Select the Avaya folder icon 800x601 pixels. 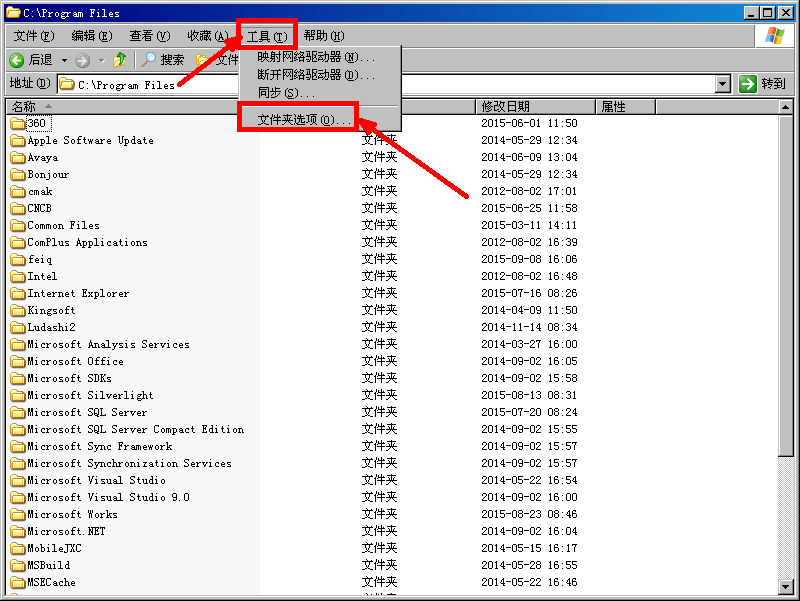[18, 158]
